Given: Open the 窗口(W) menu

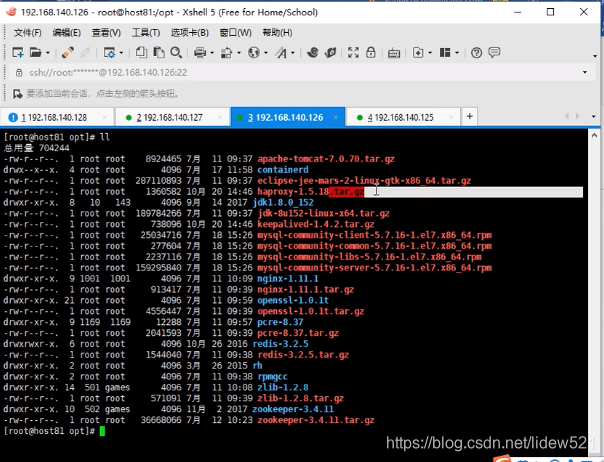Looking at the screenshot, I should (x=235, y=33).
